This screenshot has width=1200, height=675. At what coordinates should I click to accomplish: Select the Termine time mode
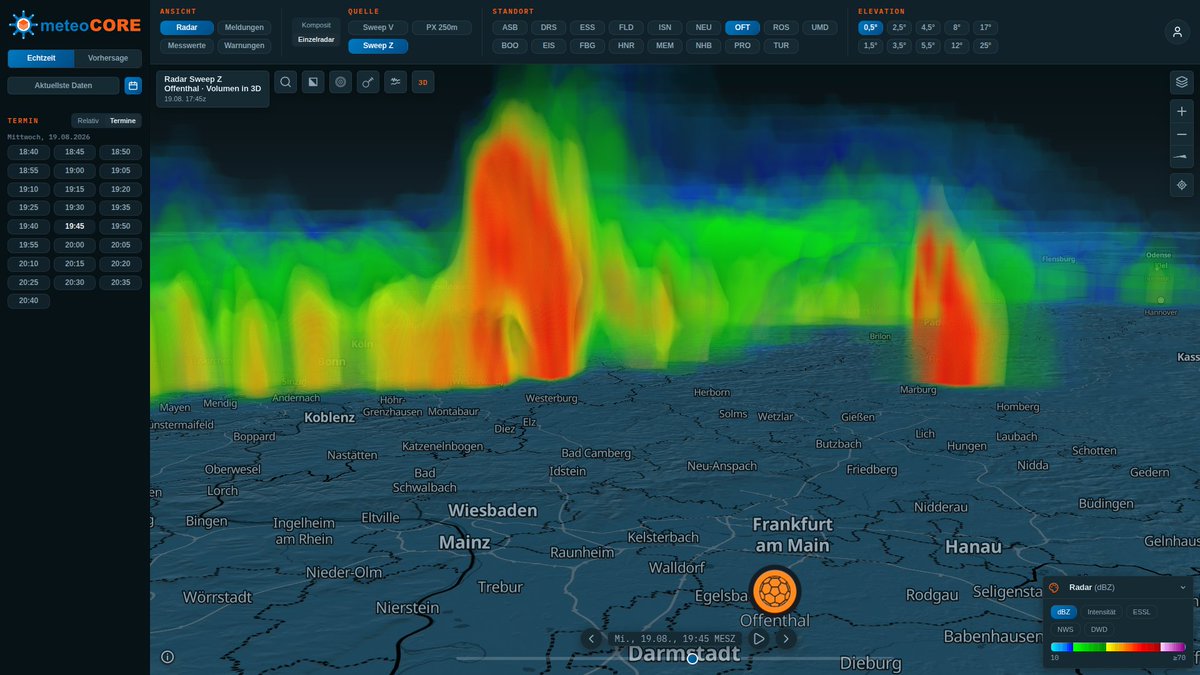coord(123,121)
